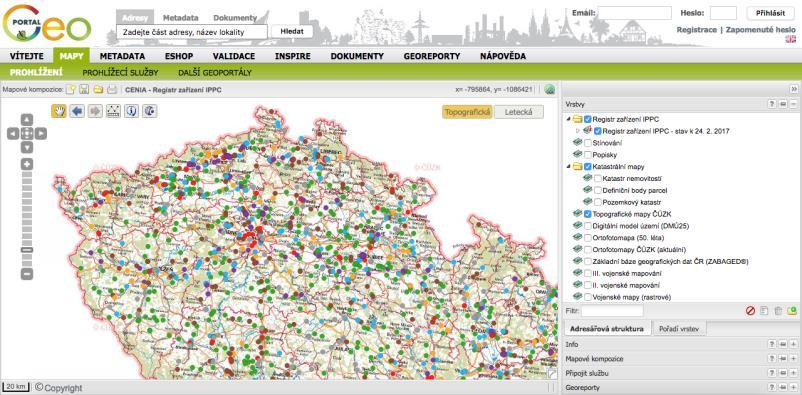Select the info query tool

click(x=131, y=111)
